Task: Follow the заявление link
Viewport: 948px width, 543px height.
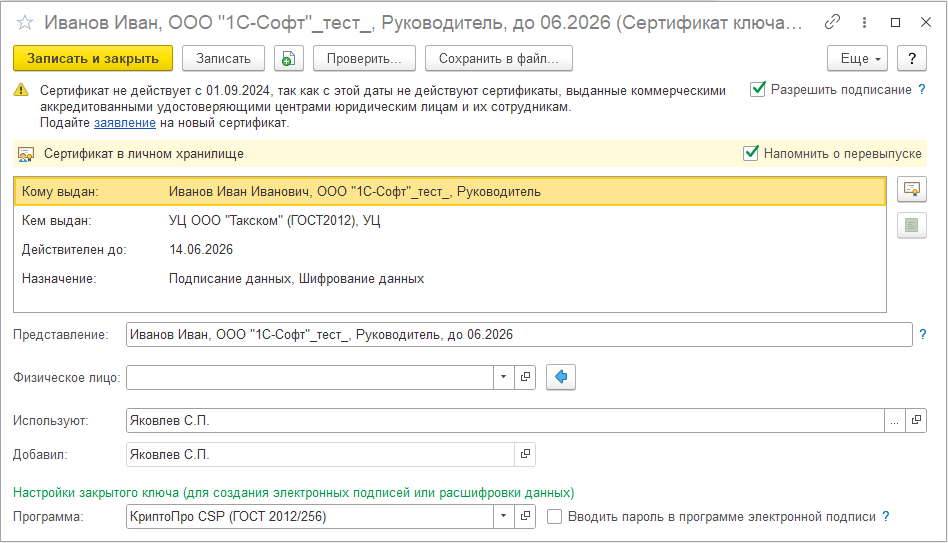Action: [125, 123]
